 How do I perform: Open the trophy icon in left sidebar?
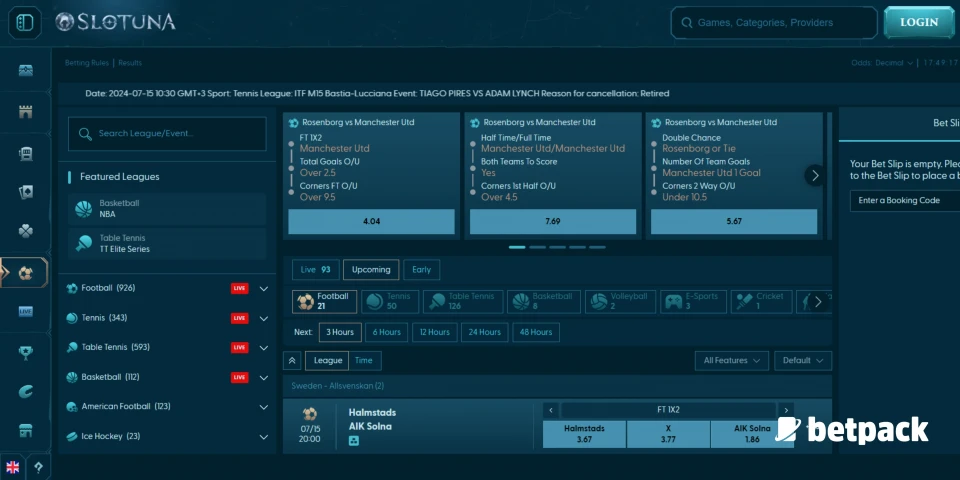tap(26, 352)
